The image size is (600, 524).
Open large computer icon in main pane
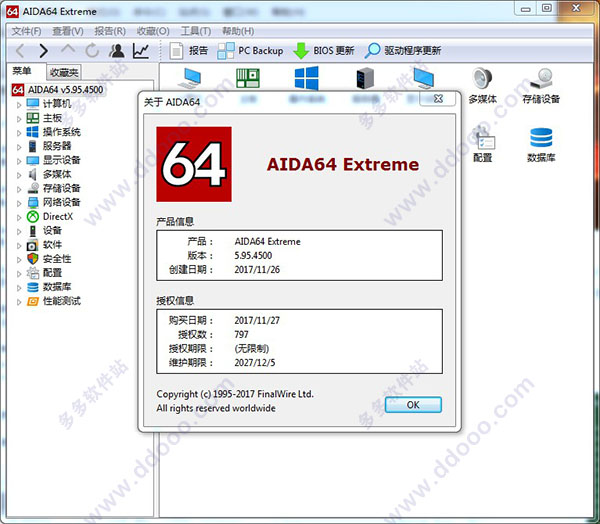tap(190, 78)
